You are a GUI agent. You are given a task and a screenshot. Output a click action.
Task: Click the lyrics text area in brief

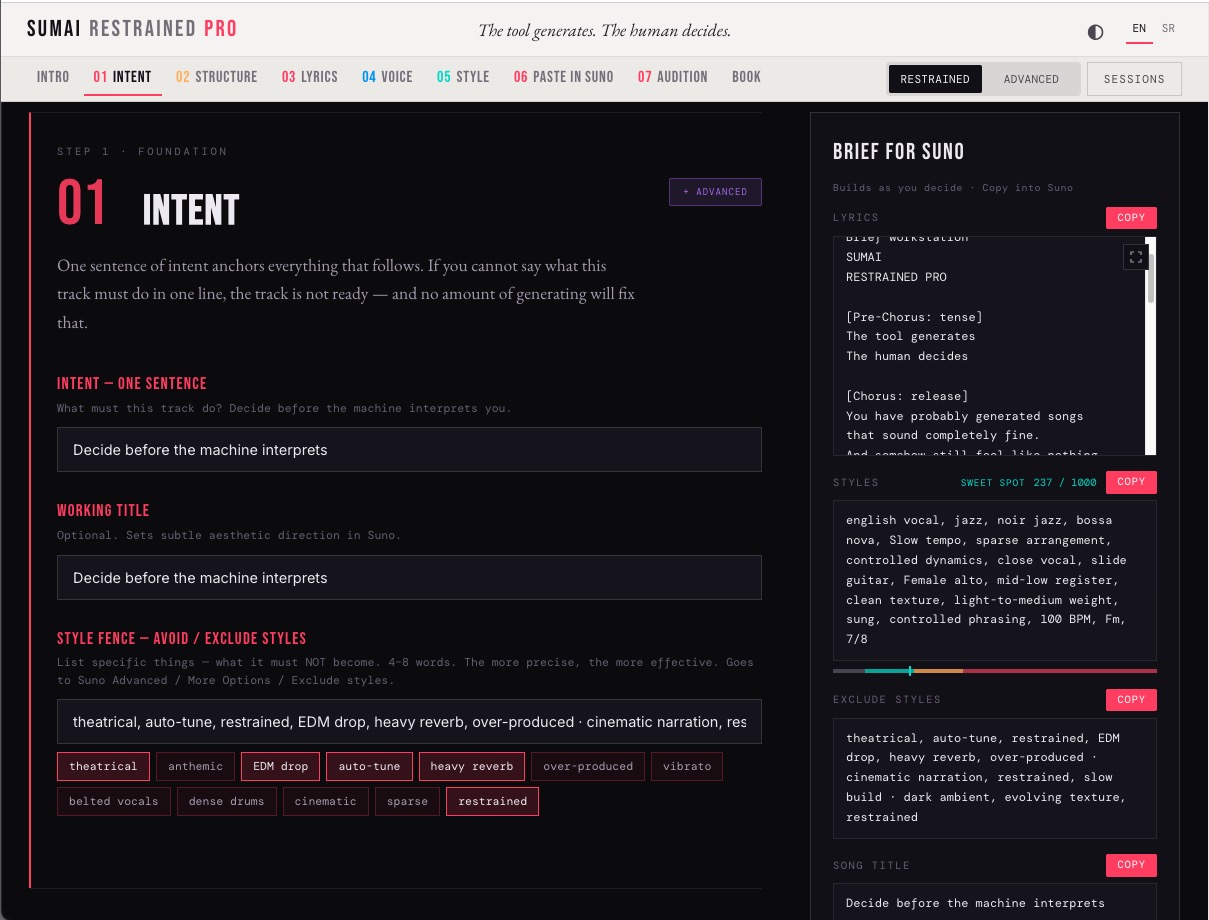pos(989,346)
